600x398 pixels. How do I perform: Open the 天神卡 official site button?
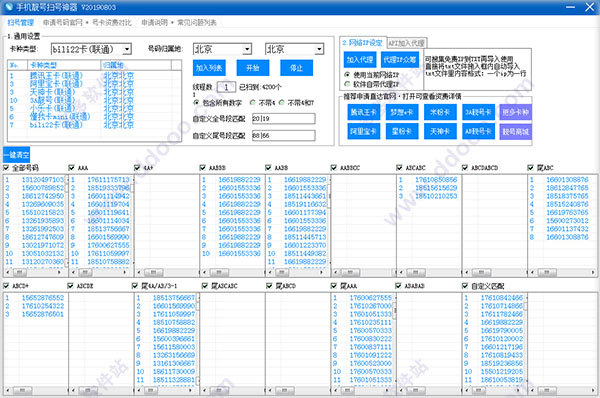click(x=440, y=131)
